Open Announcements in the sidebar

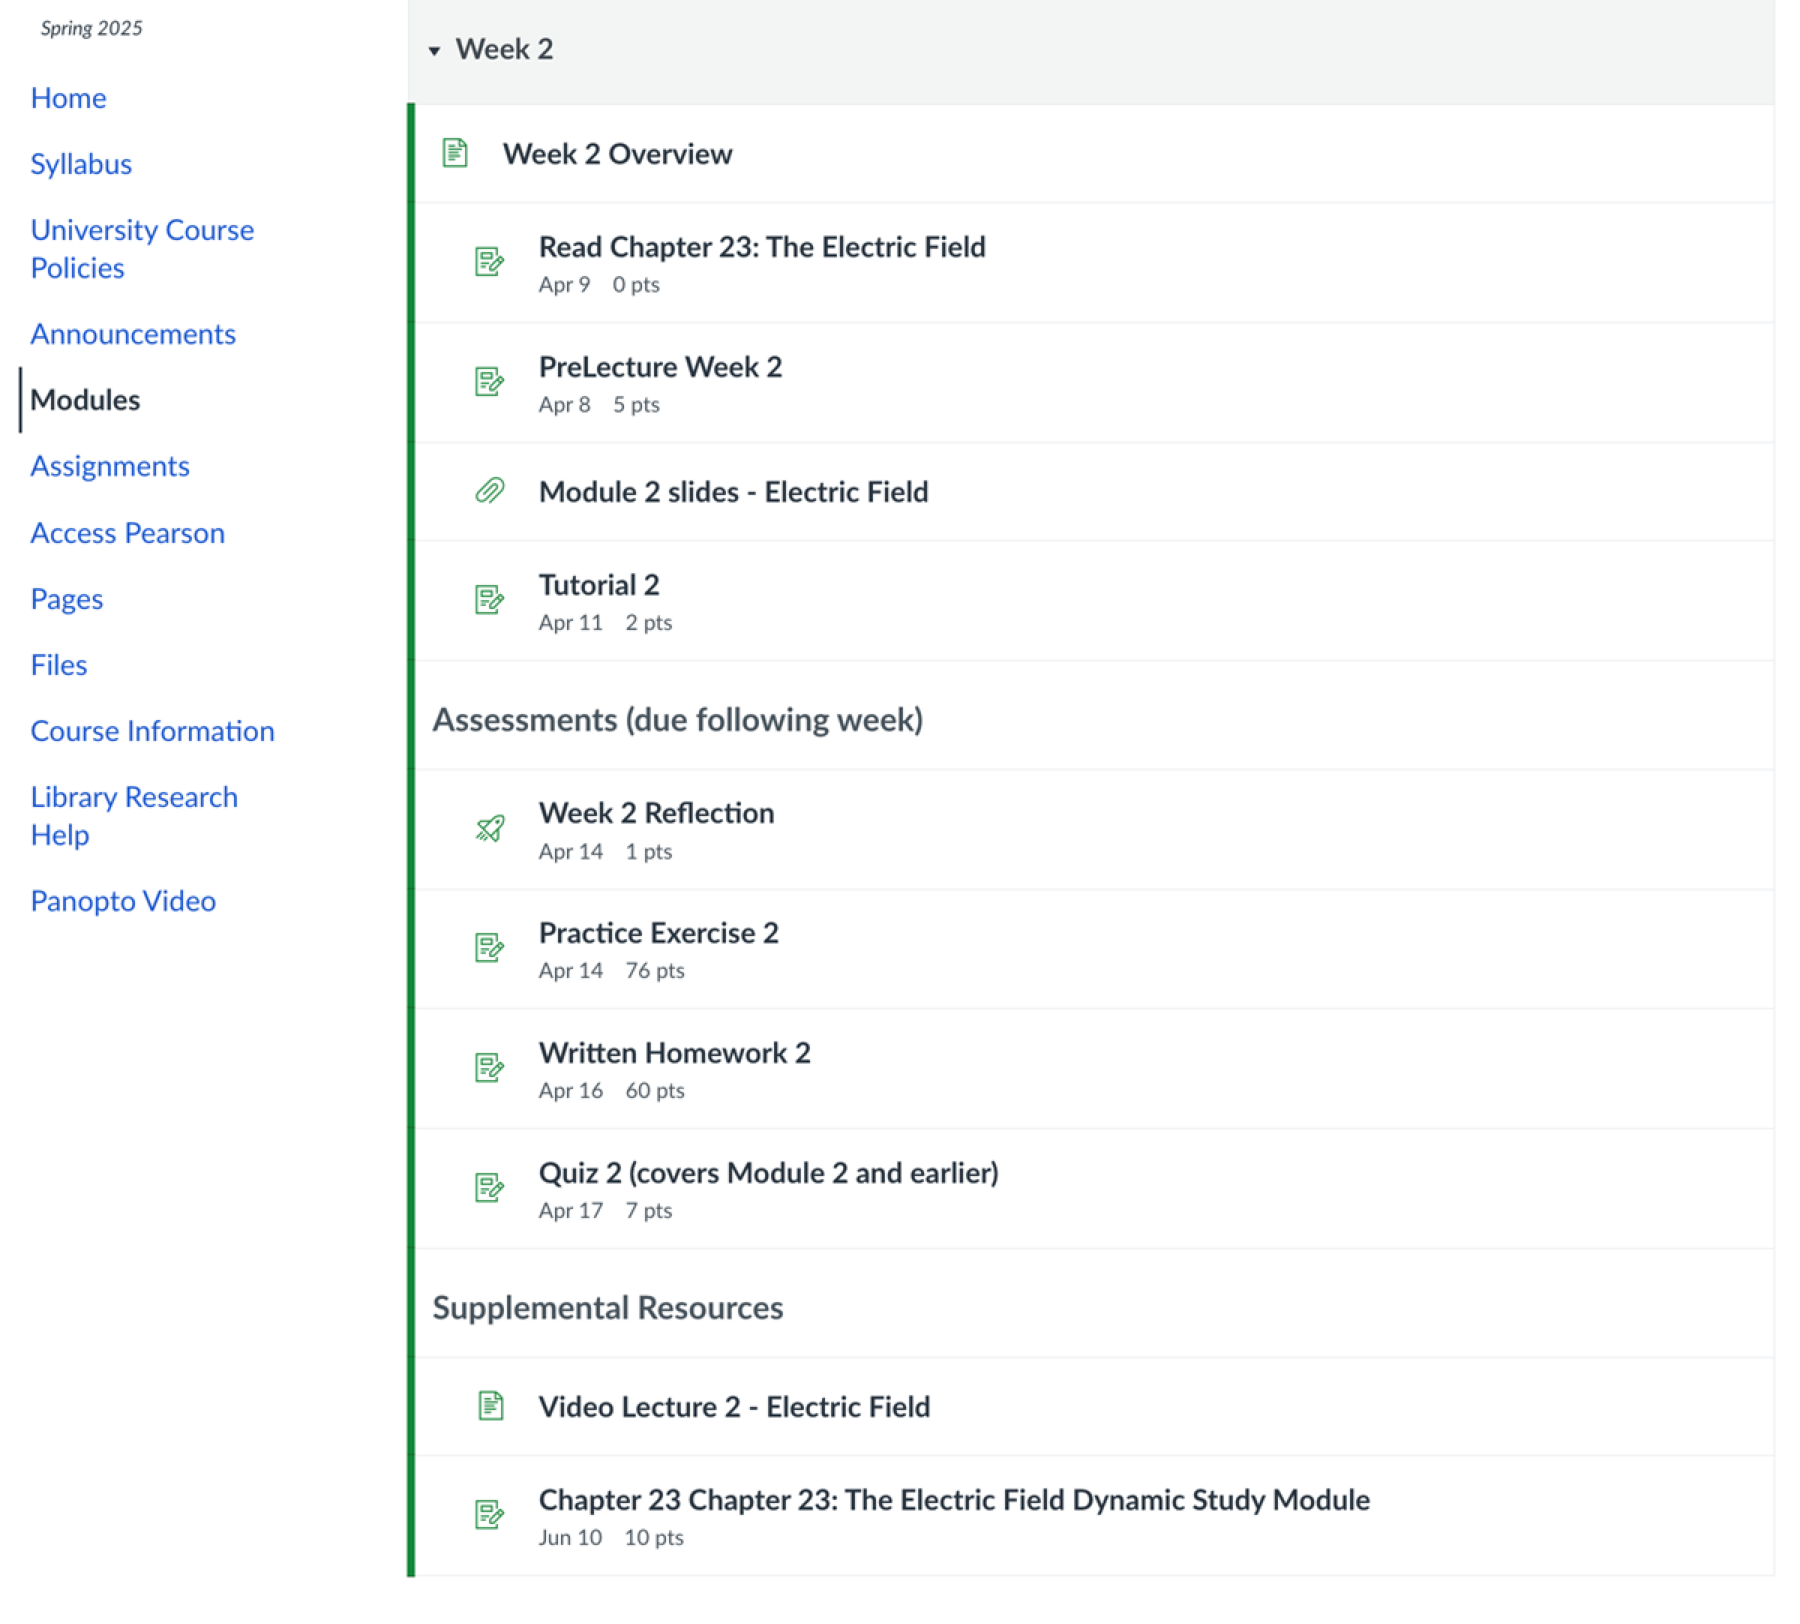(x=133, y=334)
